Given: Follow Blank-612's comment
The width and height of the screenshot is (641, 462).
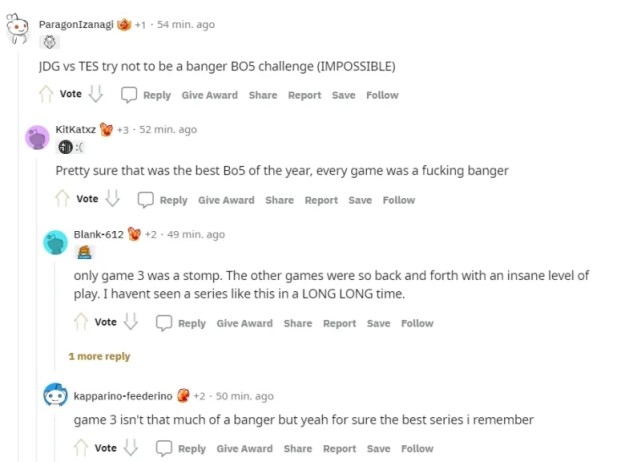Looking at the screenshot, I should (x=417, y=323).
